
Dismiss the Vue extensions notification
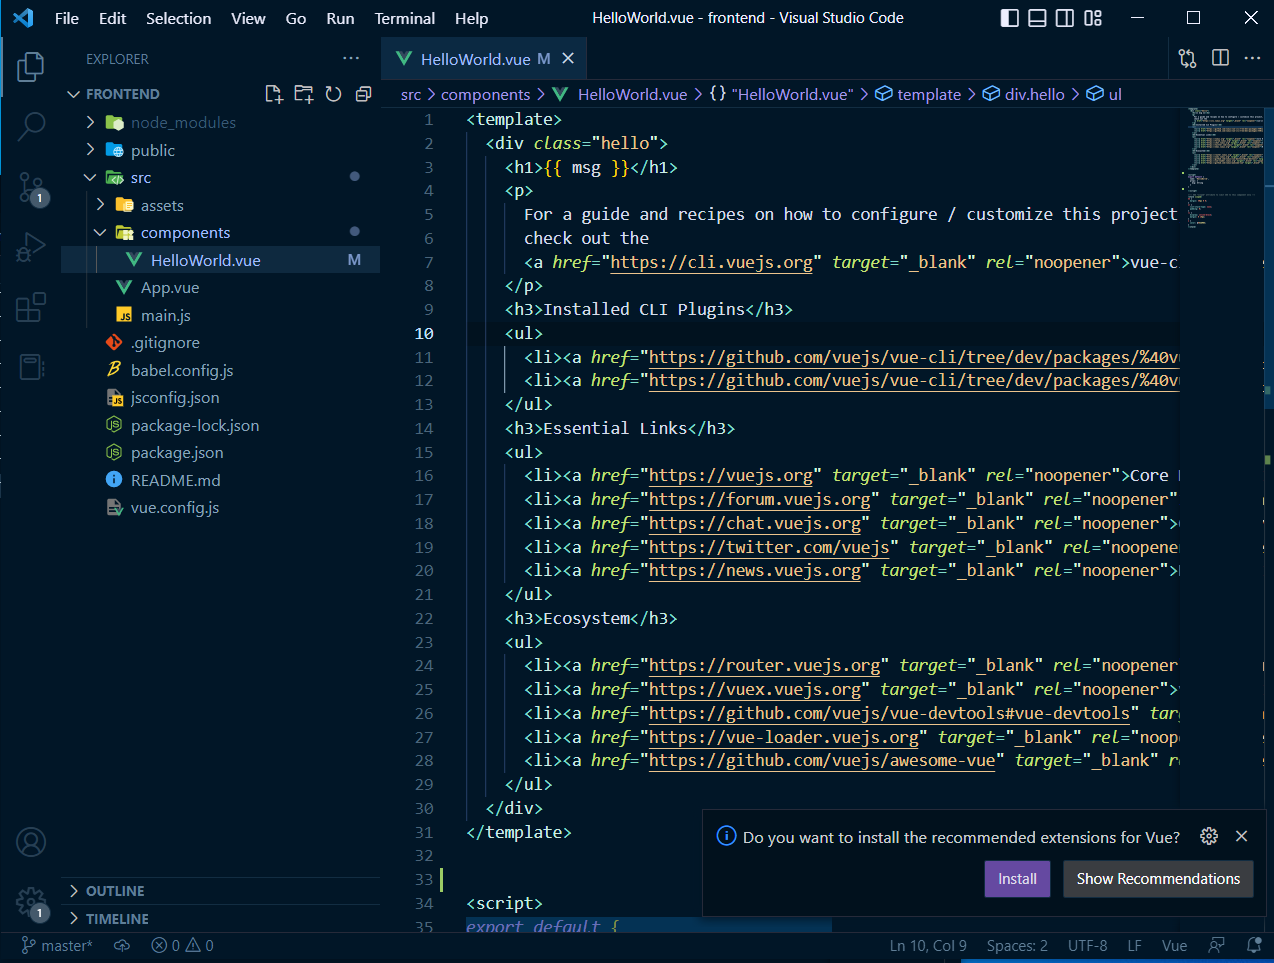click(x=1241, y=836)
